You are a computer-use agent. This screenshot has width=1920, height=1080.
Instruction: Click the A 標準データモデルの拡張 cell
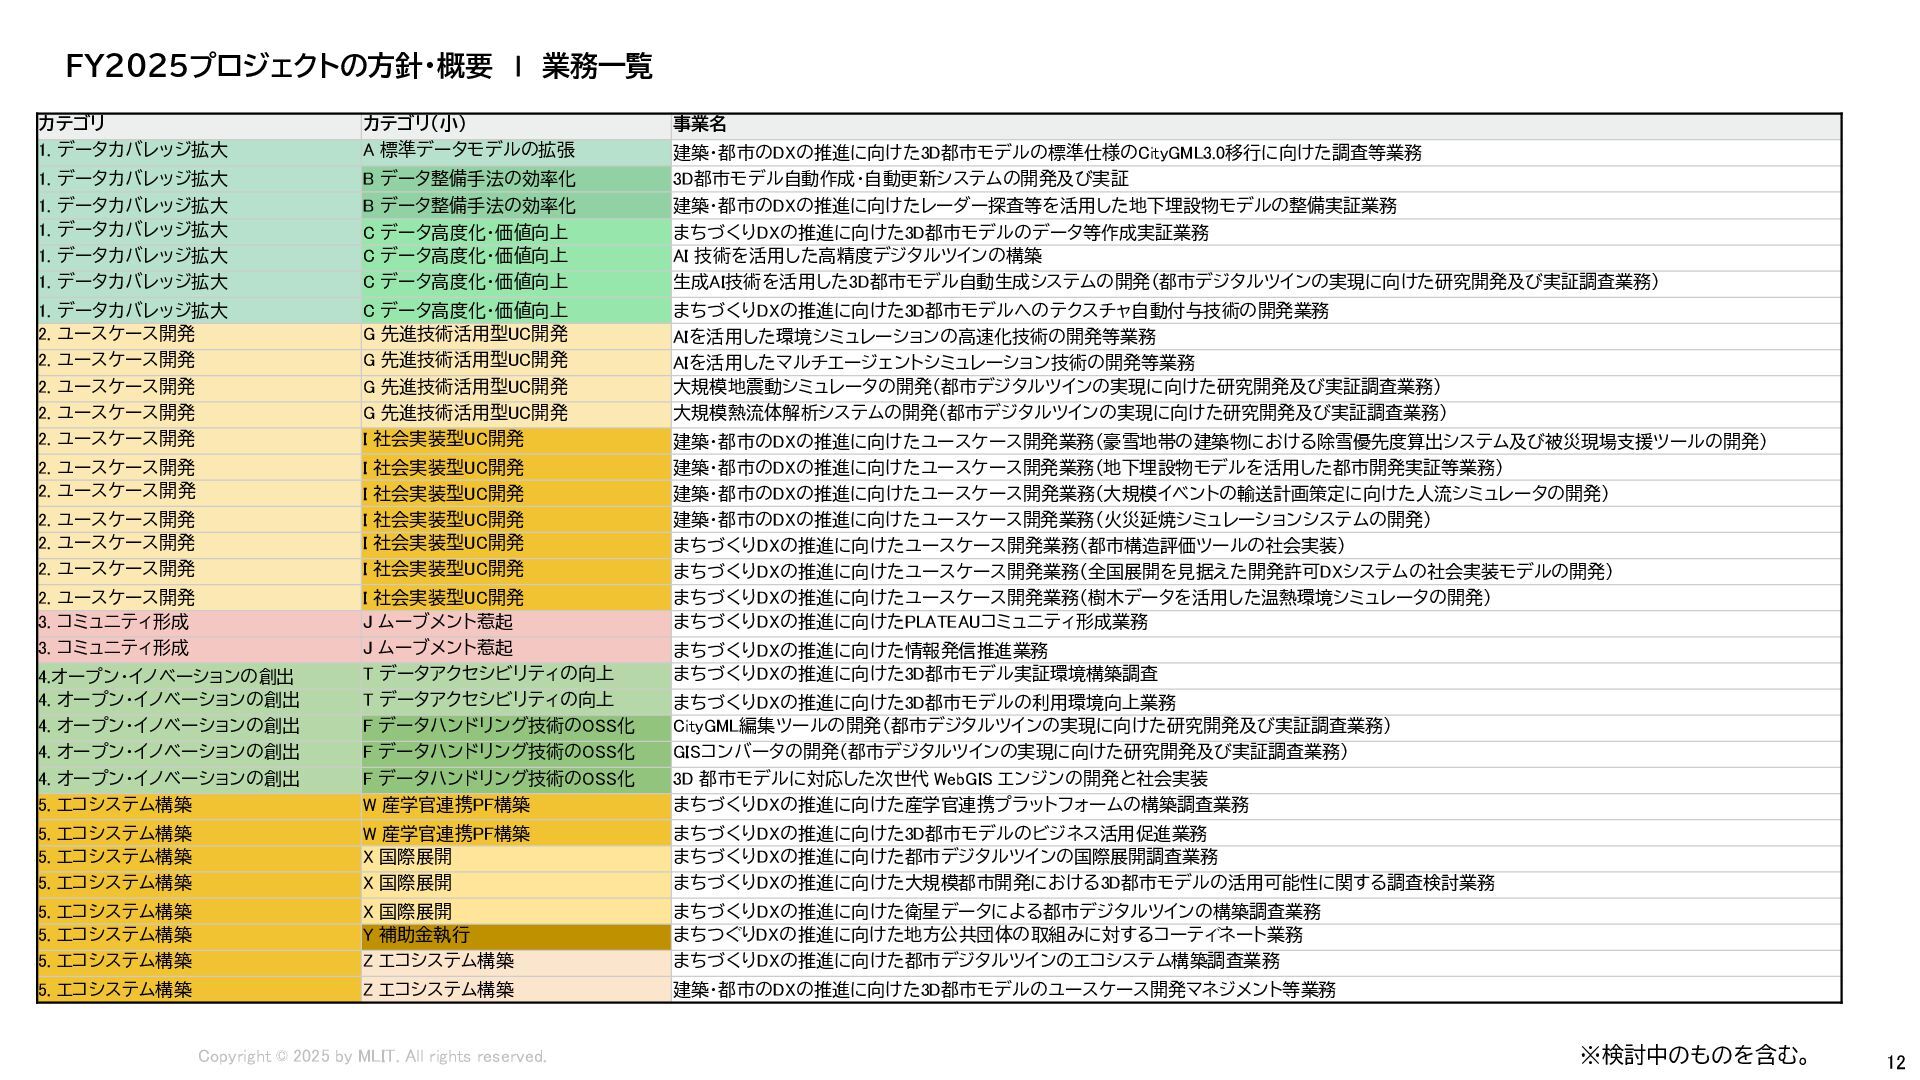pyautogui.click(x=469, y=151)
